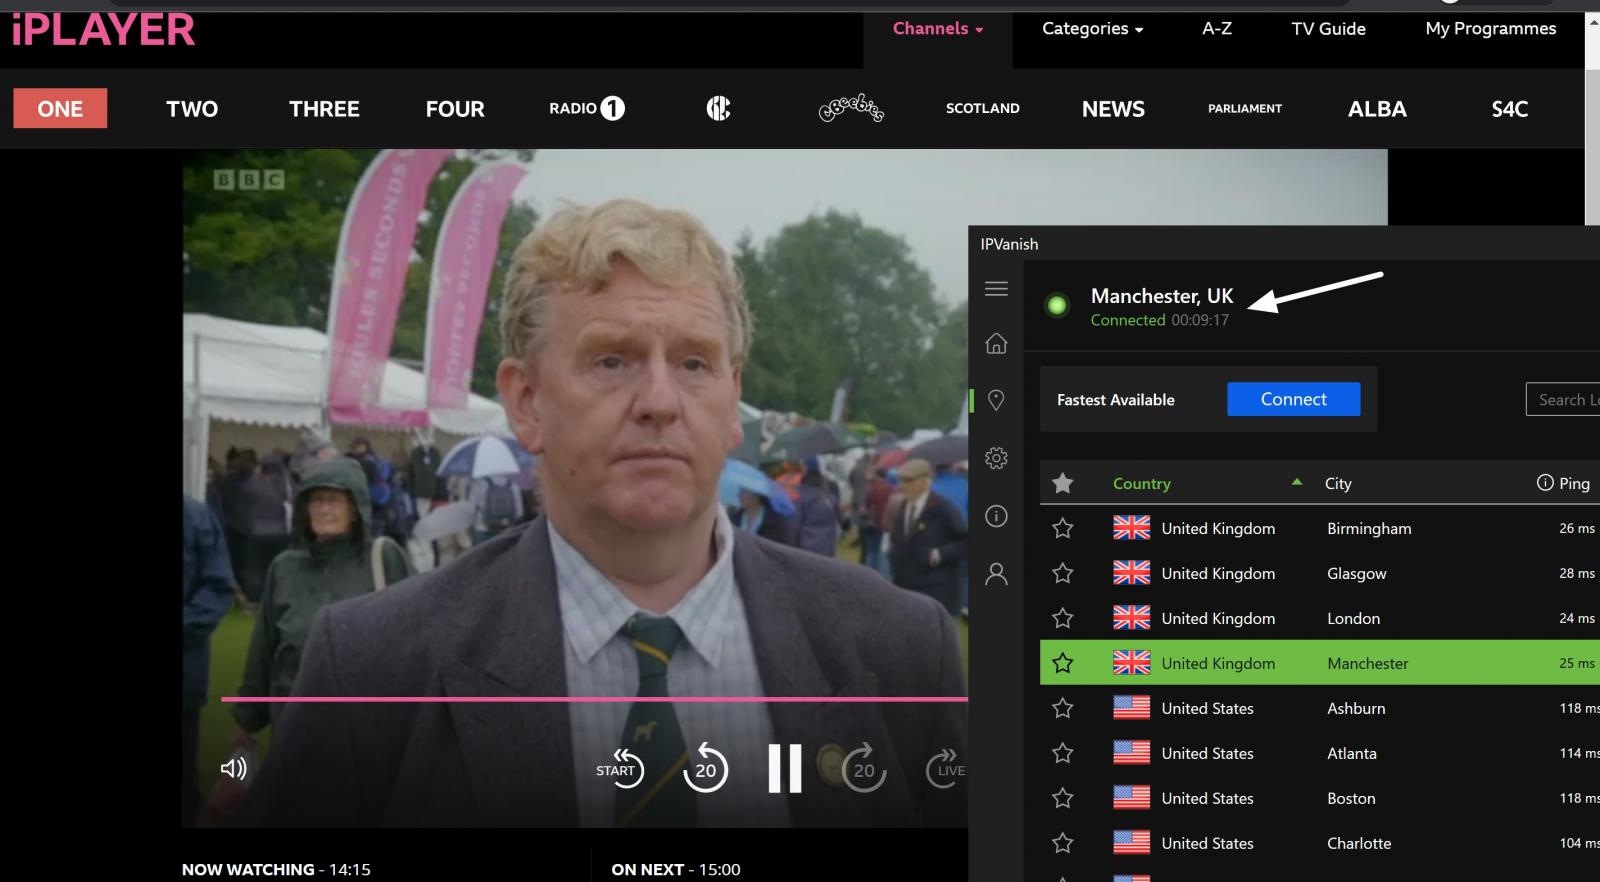Open IPVanish settings gear icon
The width and height of the screenshot is (1600, 882).
click(x=996, y=458)
